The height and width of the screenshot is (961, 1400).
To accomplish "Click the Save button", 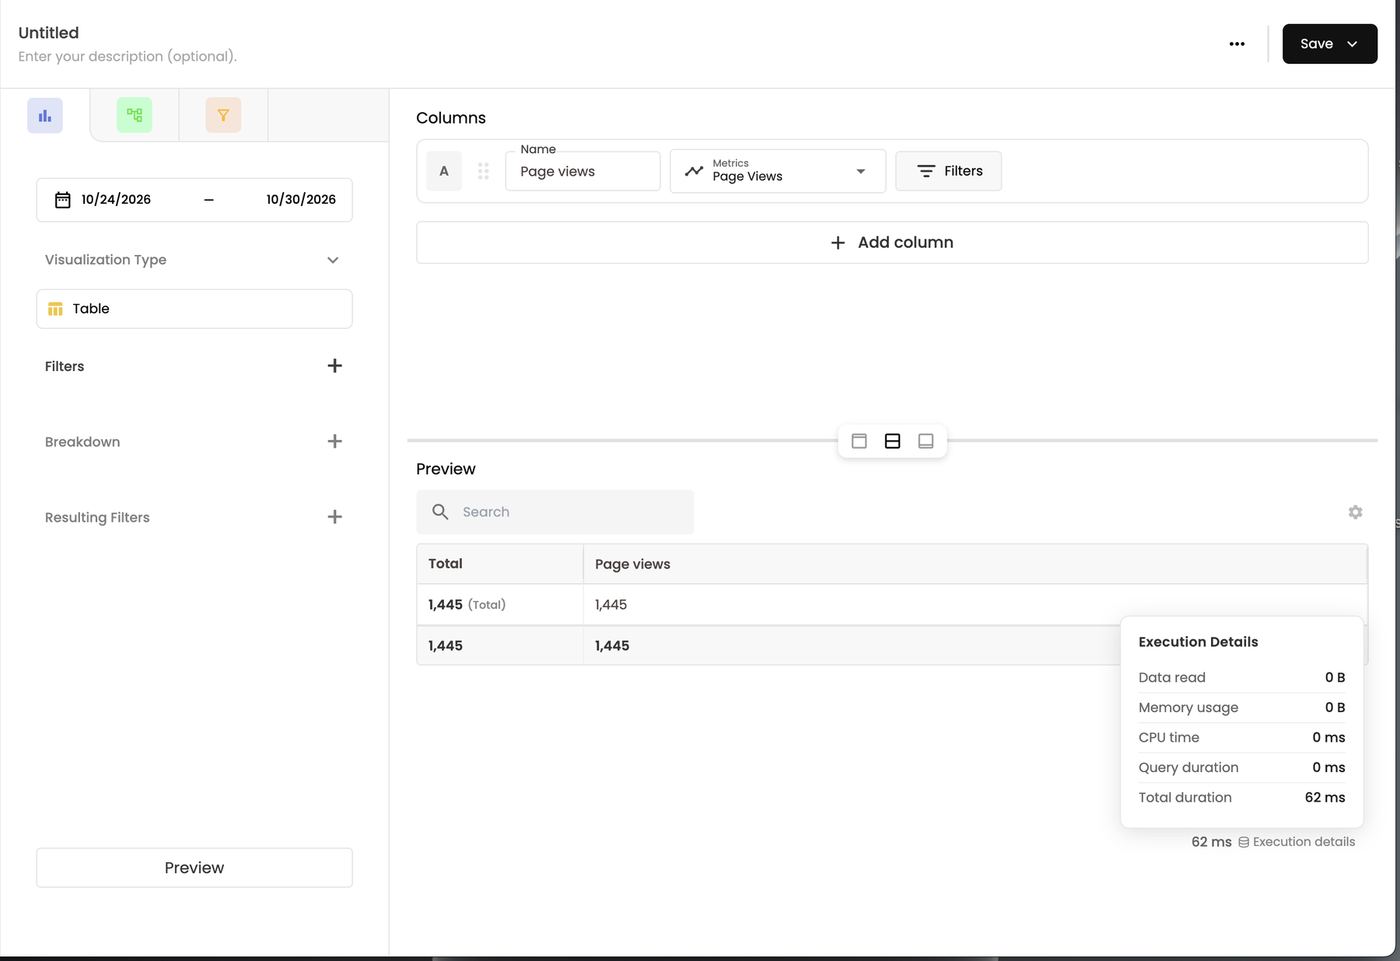I will point(1330,44).
